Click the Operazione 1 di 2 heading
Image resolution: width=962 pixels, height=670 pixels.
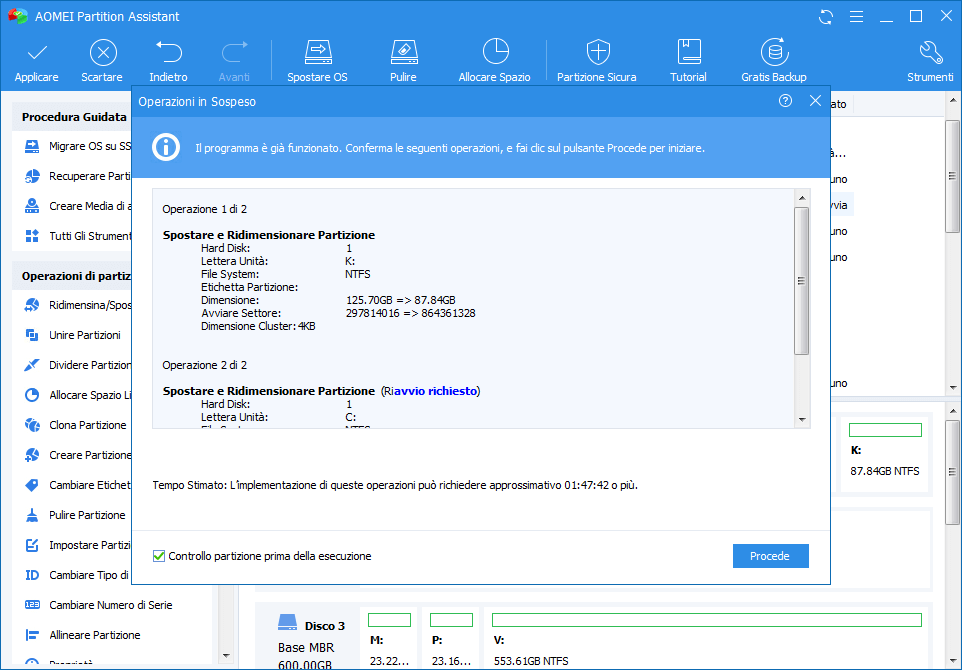pos(204,209)
